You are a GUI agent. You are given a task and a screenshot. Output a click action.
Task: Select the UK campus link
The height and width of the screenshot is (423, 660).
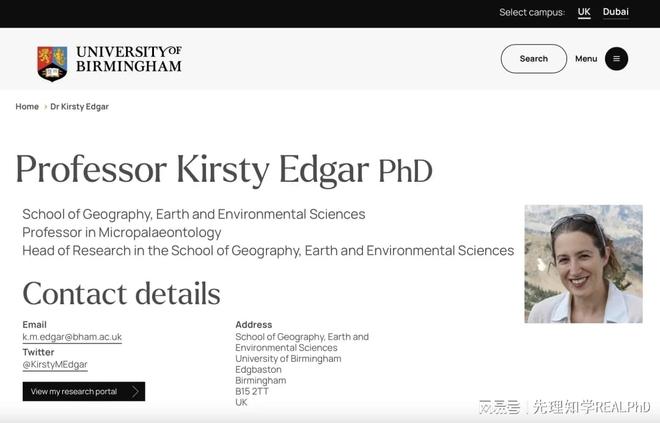[x=584, y=12]
